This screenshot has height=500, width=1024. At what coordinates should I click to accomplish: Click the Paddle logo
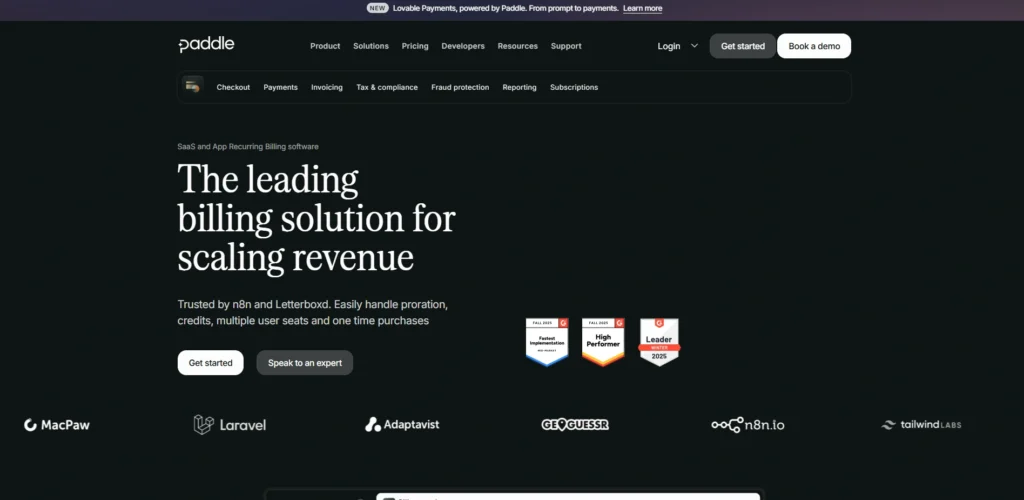coord(206,45)
